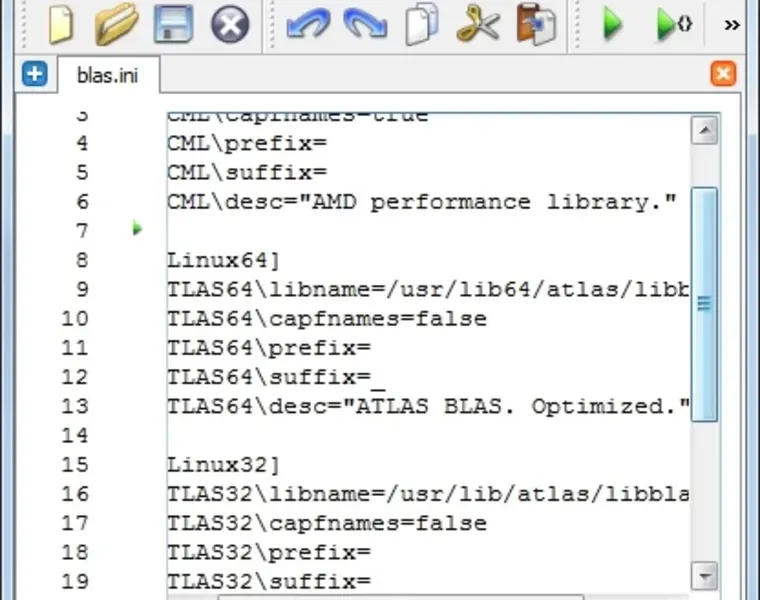
Task: Switch to the blas.ini tab
Action: 108,75
